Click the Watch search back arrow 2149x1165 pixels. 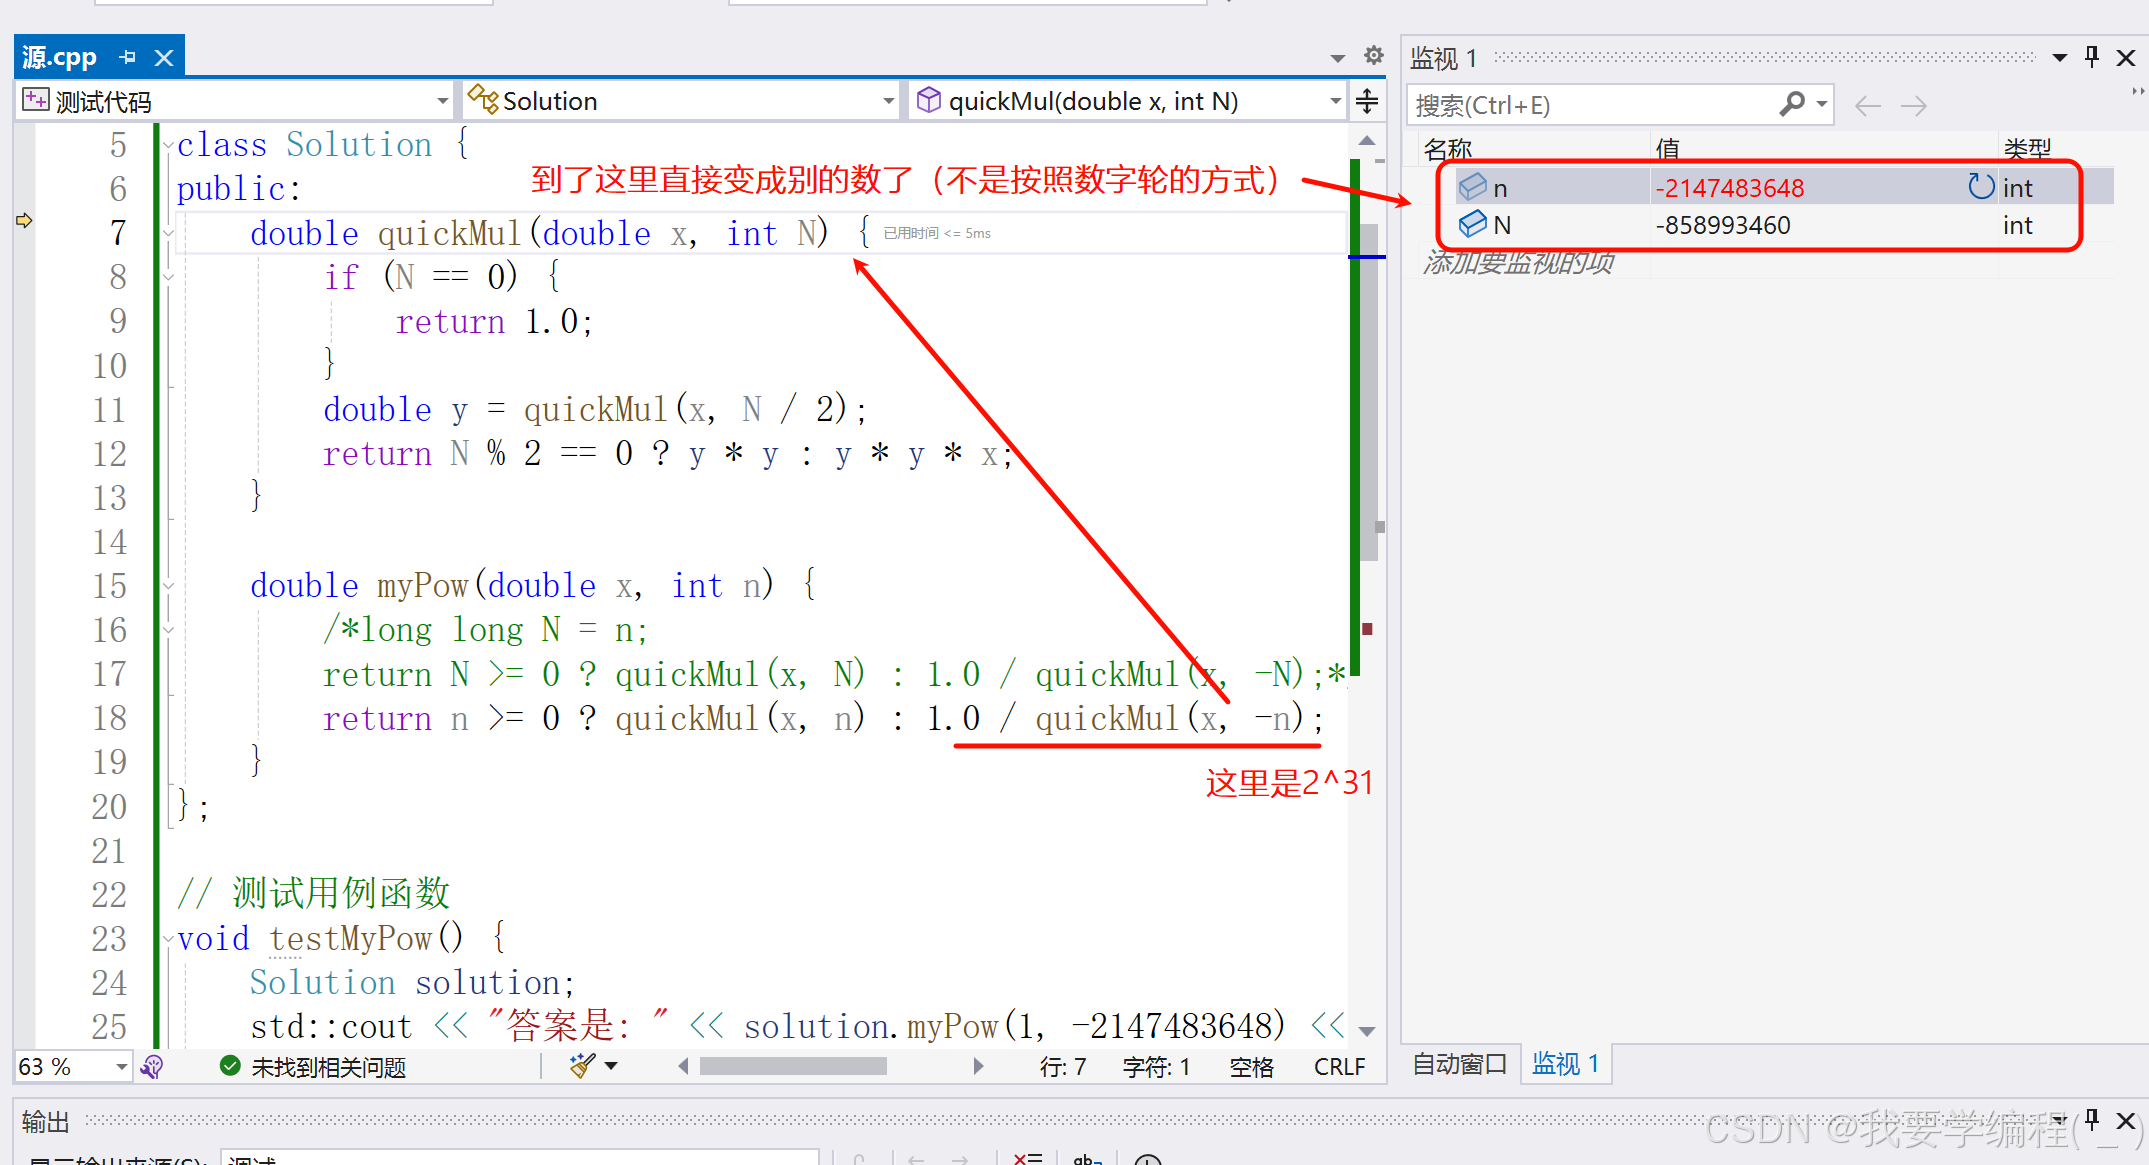[1867, 105]
